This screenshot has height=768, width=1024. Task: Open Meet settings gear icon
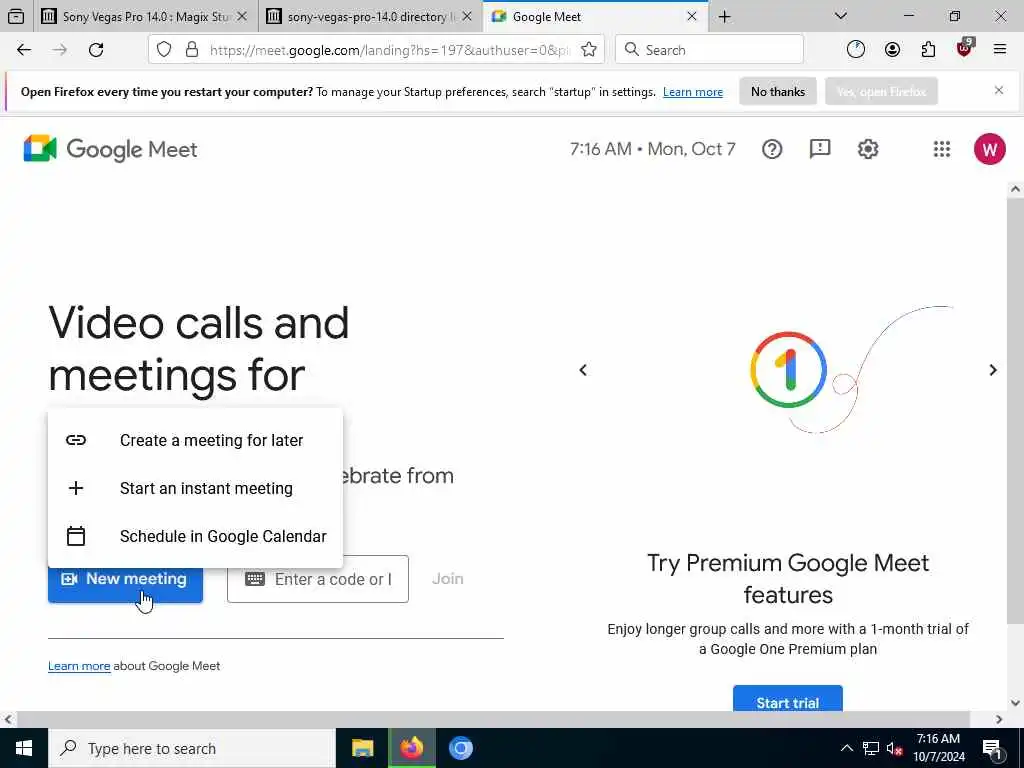point(868,149)
